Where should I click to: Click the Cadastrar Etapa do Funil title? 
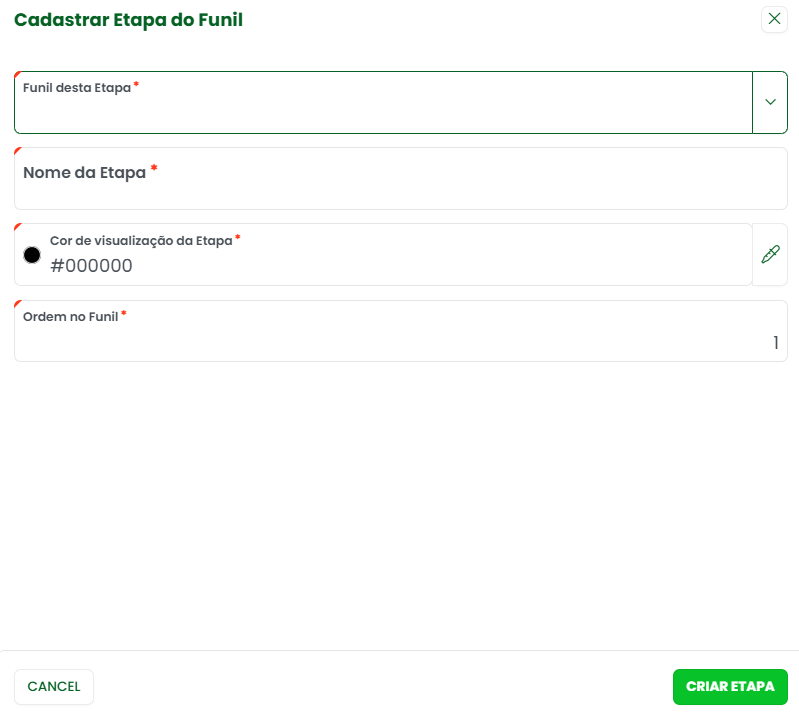(x=128, y=19)
